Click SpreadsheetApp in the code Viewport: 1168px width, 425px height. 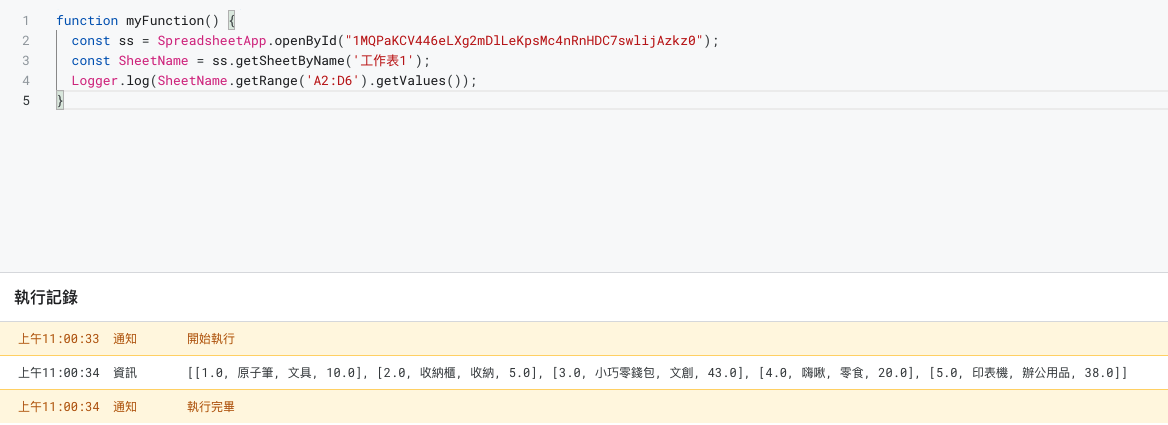pos(211,40)
